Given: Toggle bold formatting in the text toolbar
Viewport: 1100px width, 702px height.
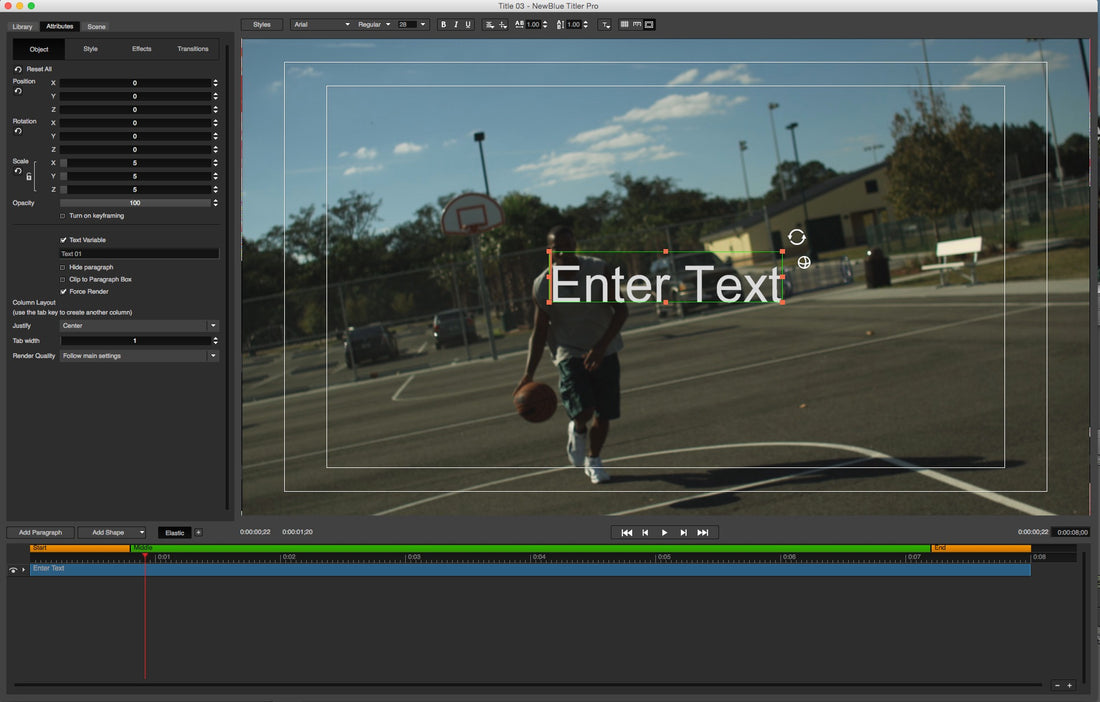Looking at the screenshot, I should coord(443,24).
